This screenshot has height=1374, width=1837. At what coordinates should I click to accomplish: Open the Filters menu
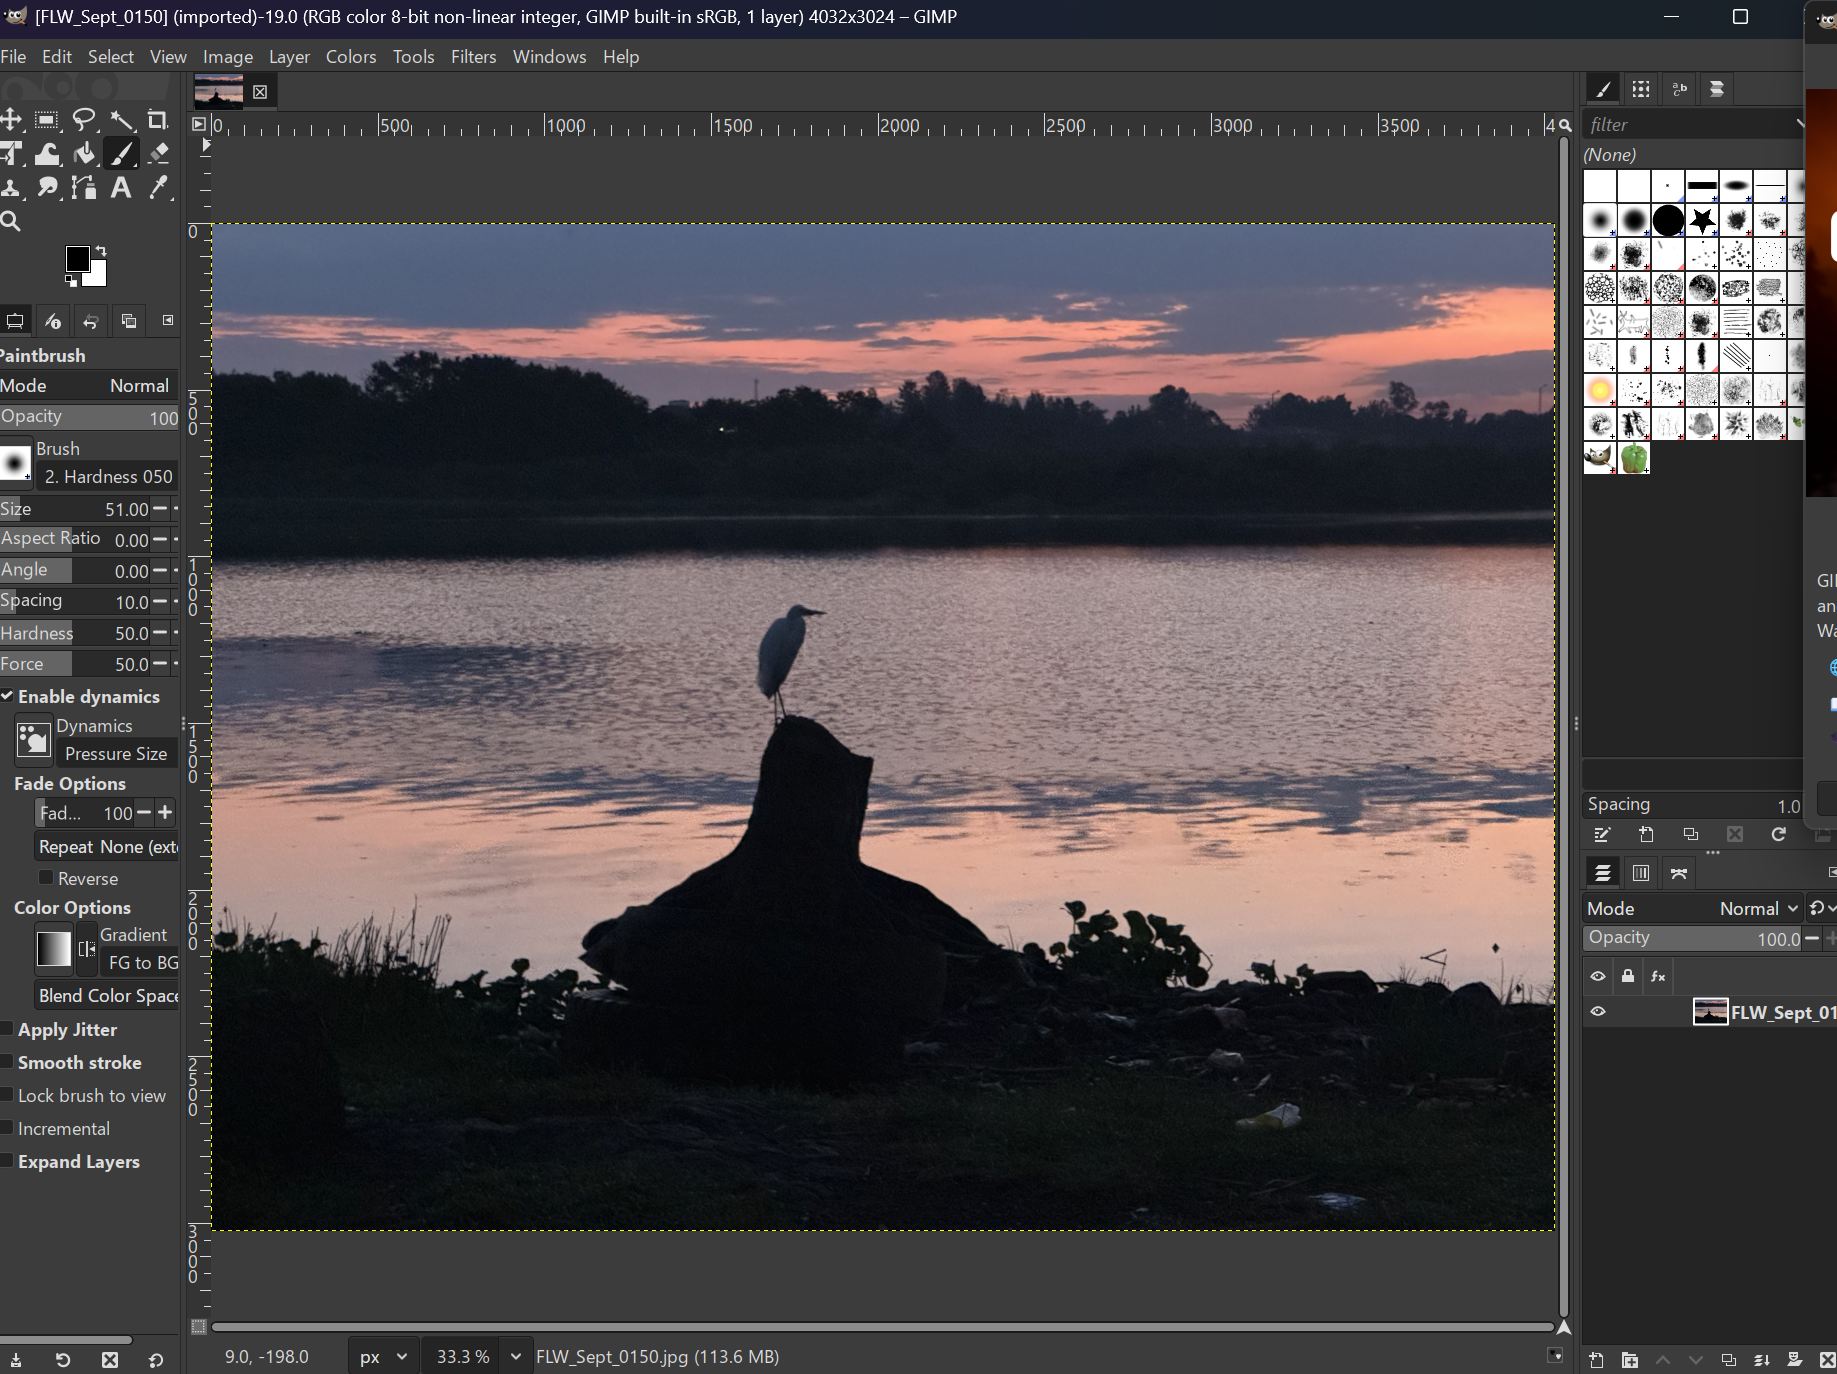click(x=473, y=57)
